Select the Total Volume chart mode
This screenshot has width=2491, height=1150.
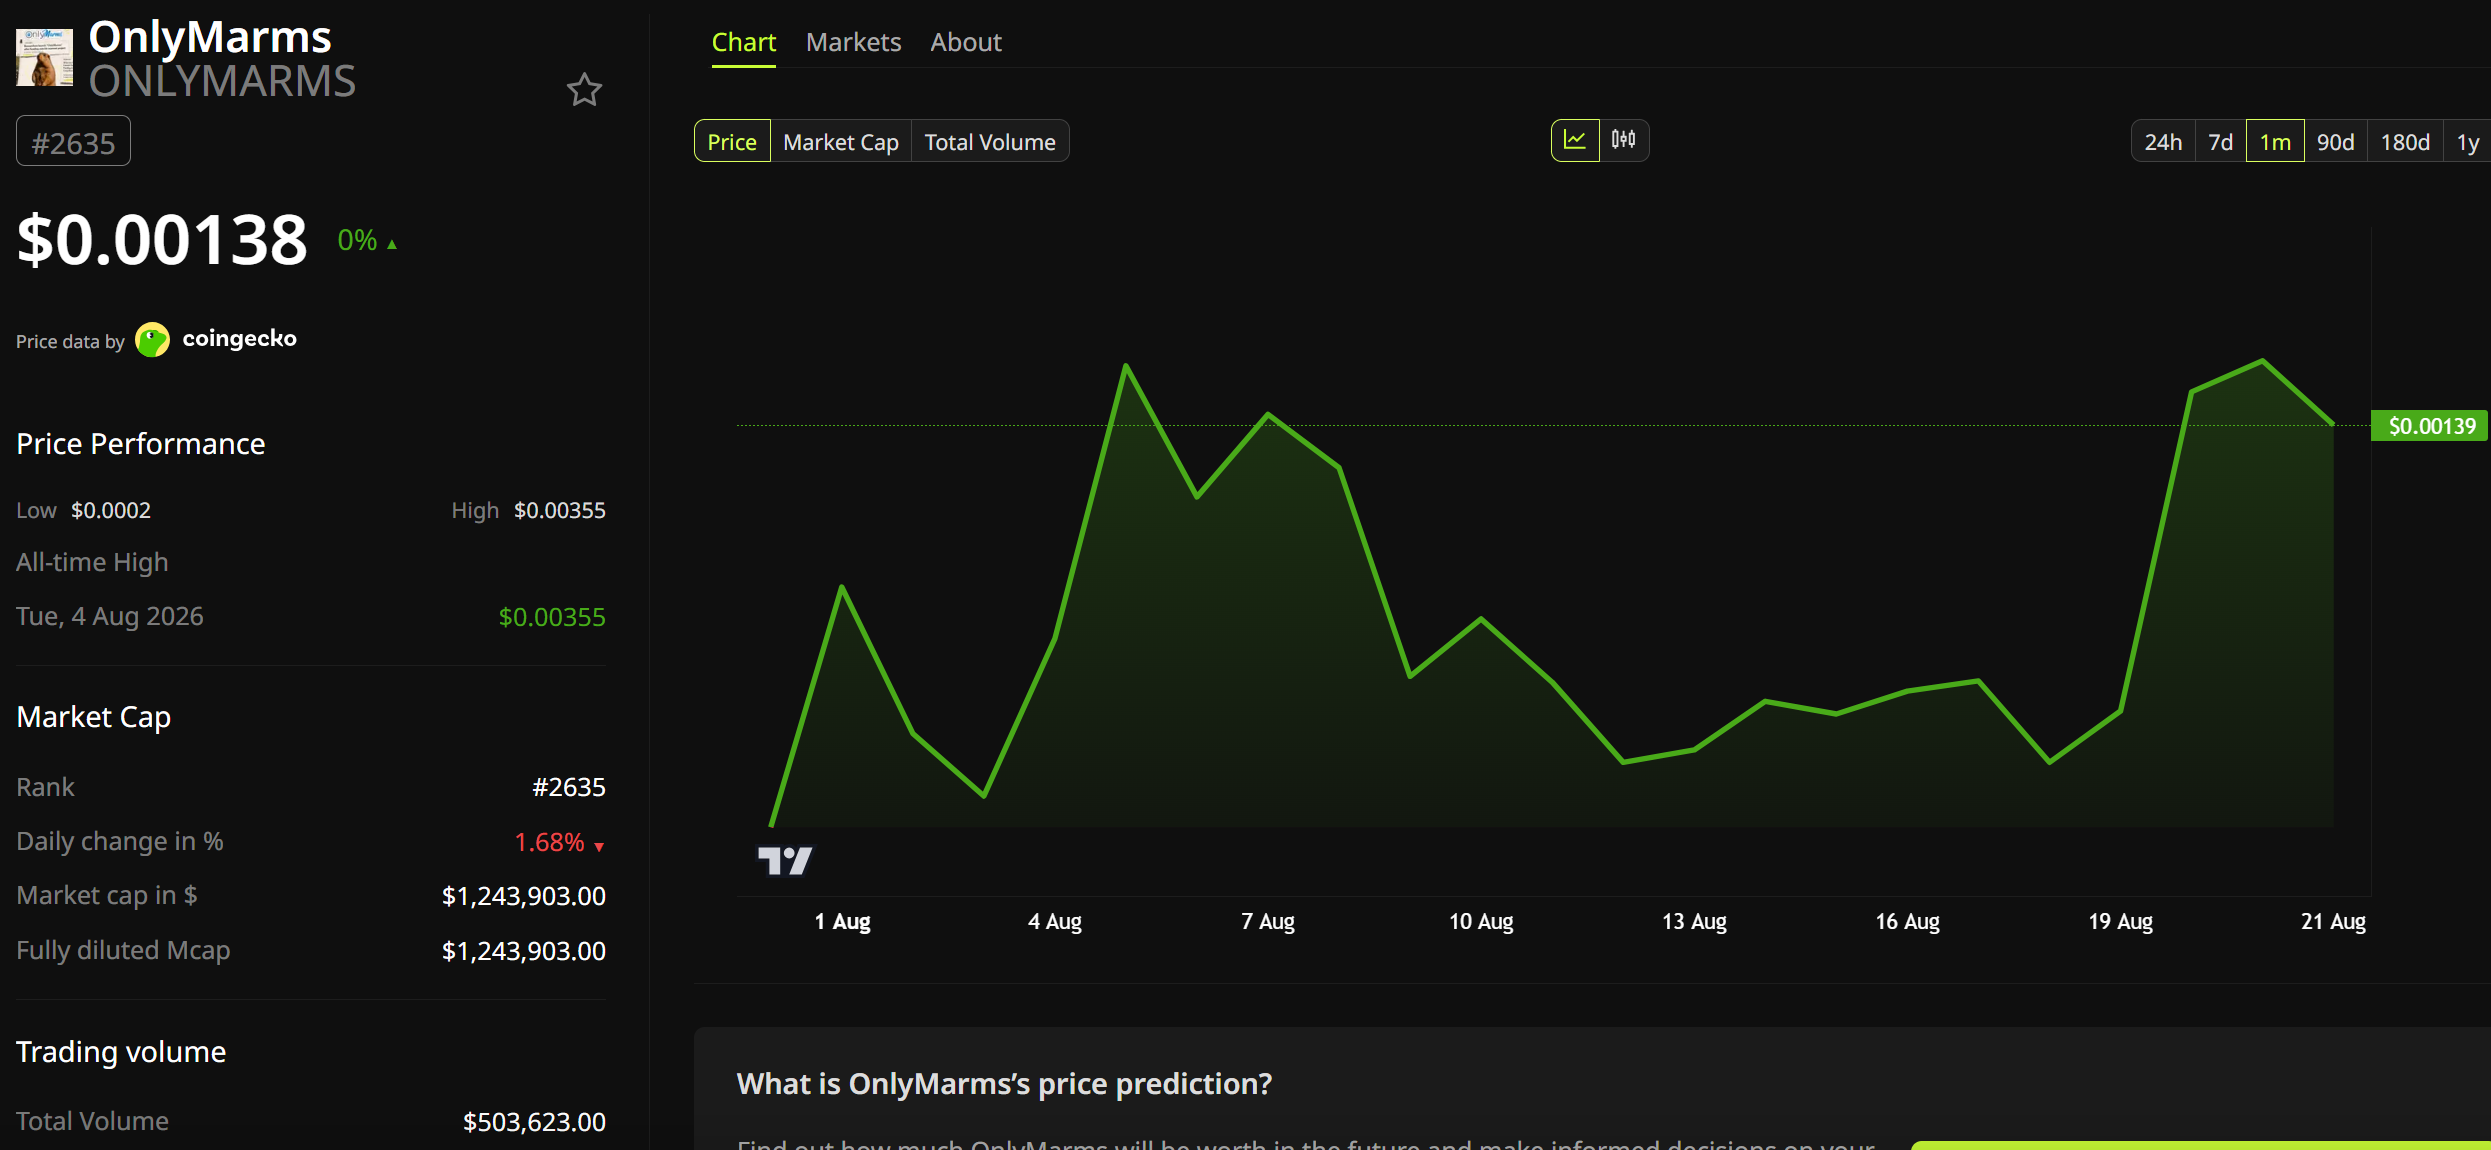point(990,141)
